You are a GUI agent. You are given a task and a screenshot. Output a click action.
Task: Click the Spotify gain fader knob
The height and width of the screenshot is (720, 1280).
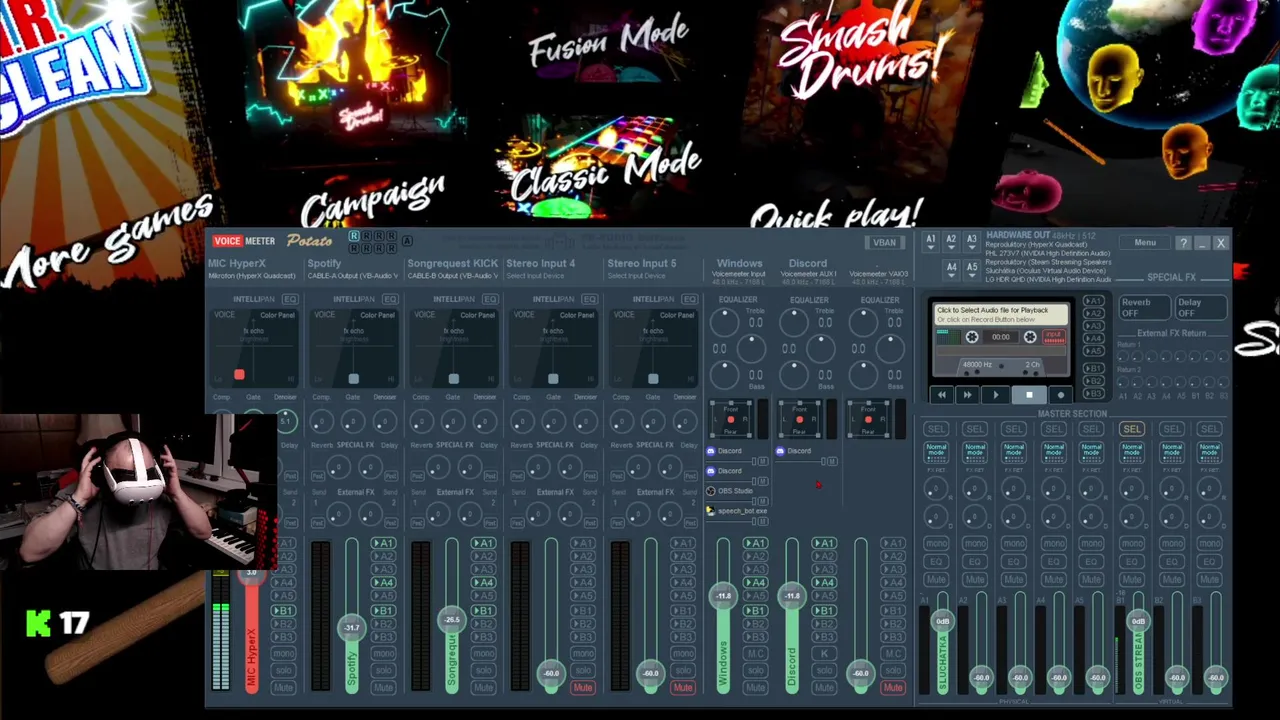coord(352,627)
